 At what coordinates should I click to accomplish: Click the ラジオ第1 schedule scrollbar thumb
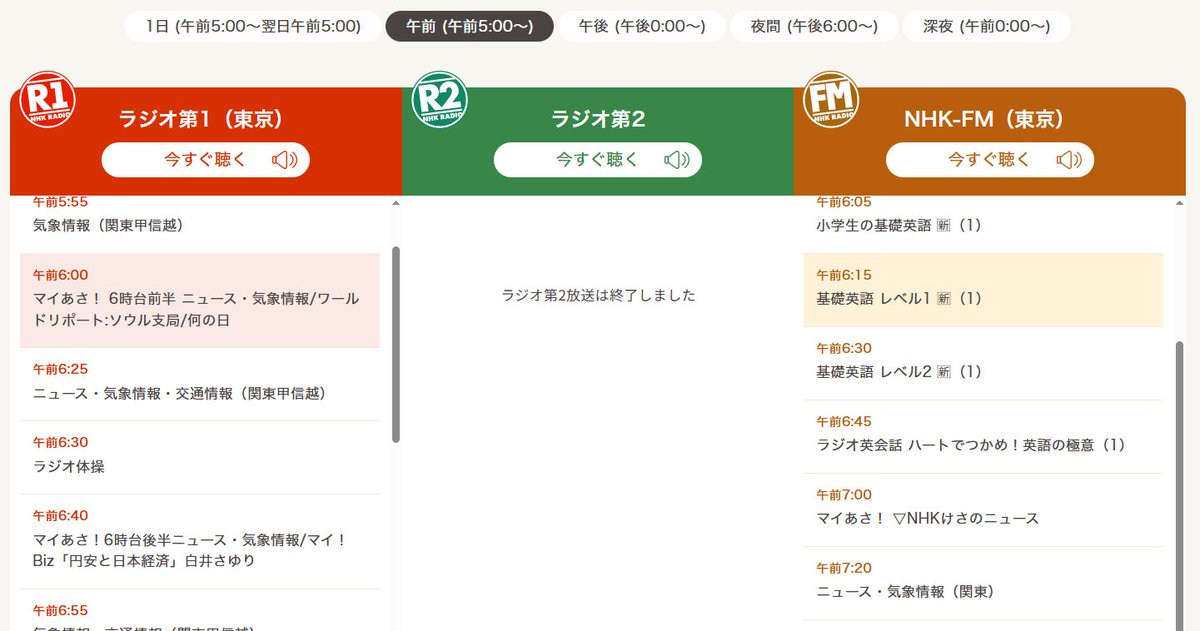coord(396,345)
